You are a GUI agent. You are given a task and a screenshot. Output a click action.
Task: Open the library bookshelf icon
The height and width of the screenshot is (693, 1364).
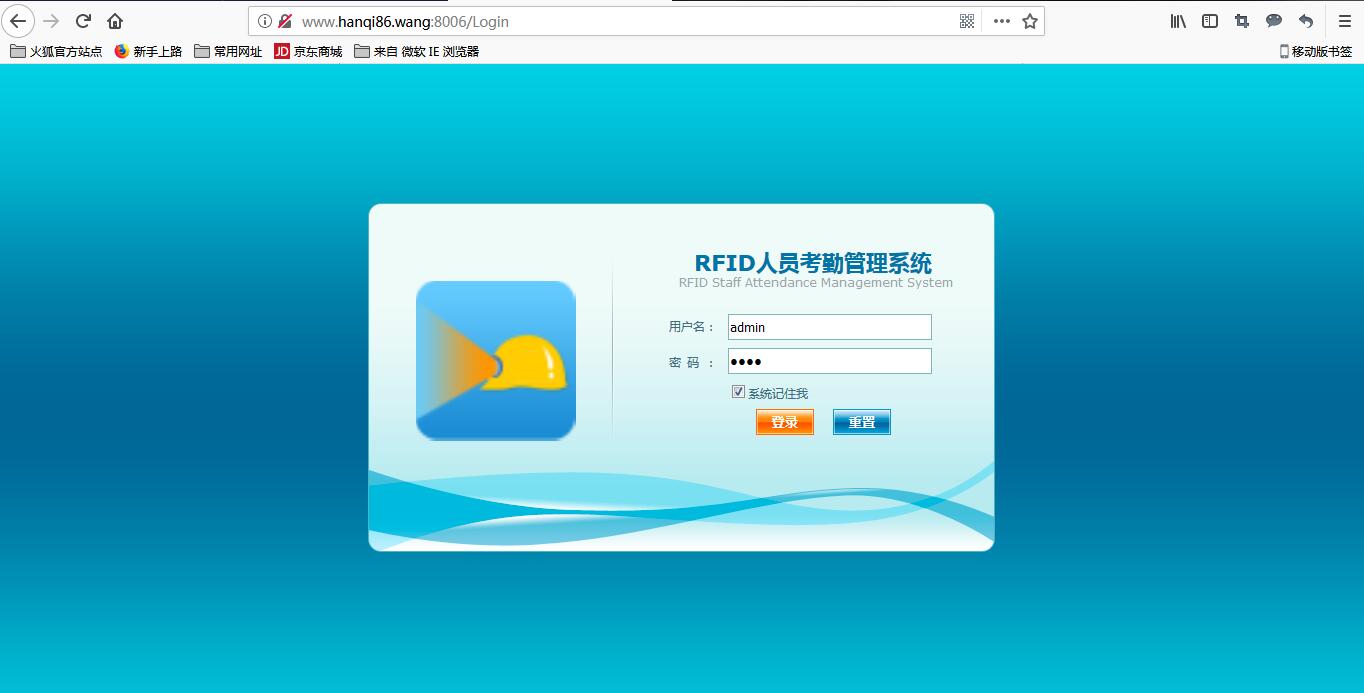tap(1178, 21)
